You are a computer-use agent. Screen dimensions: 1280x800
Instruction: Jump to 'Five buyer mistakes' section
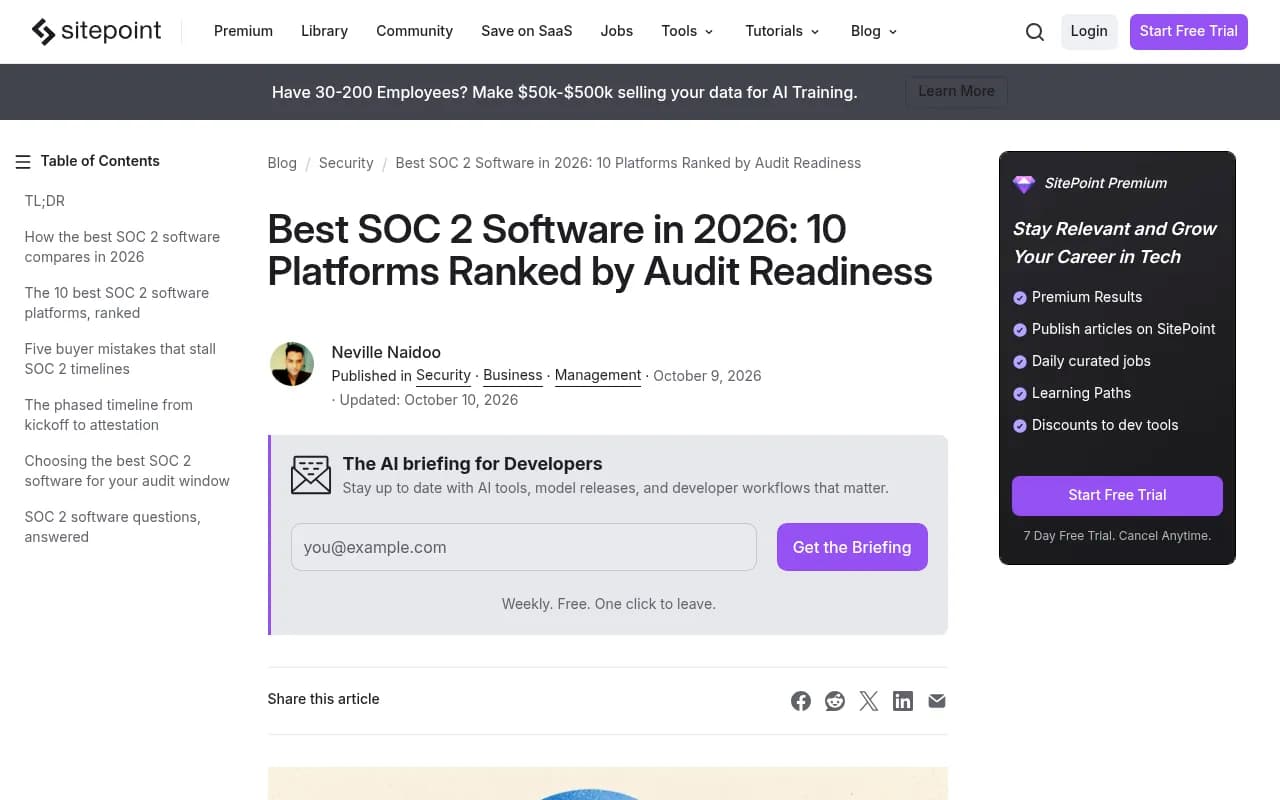pos(120,359)
